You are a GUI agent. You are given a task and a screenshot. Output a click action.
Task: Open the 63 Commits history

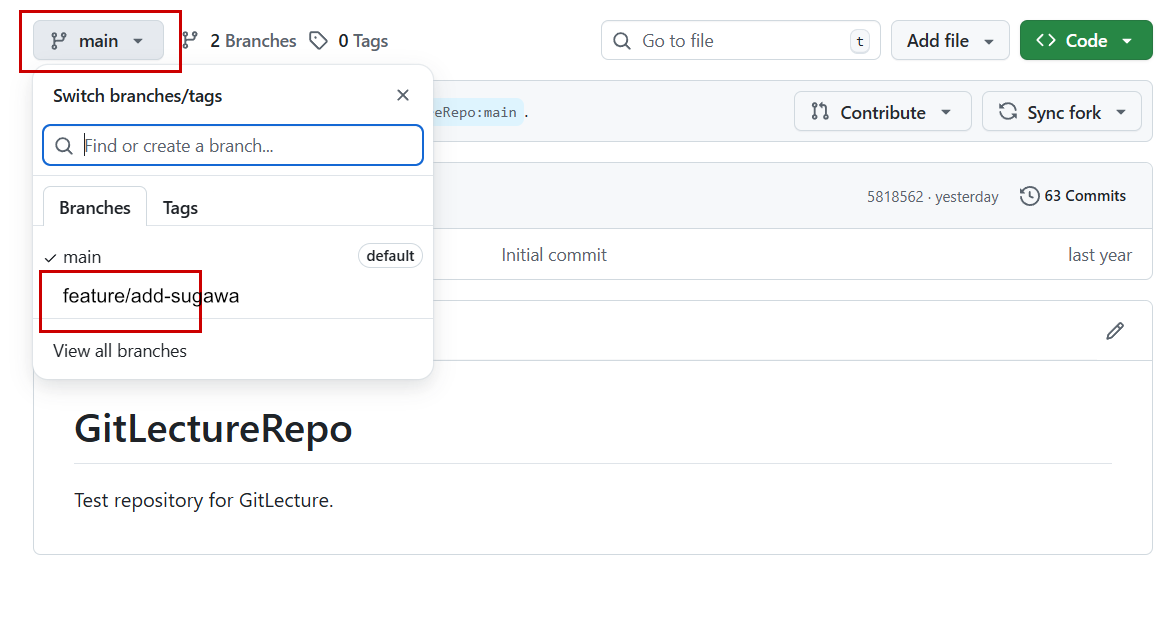(x=1073, y=196)
